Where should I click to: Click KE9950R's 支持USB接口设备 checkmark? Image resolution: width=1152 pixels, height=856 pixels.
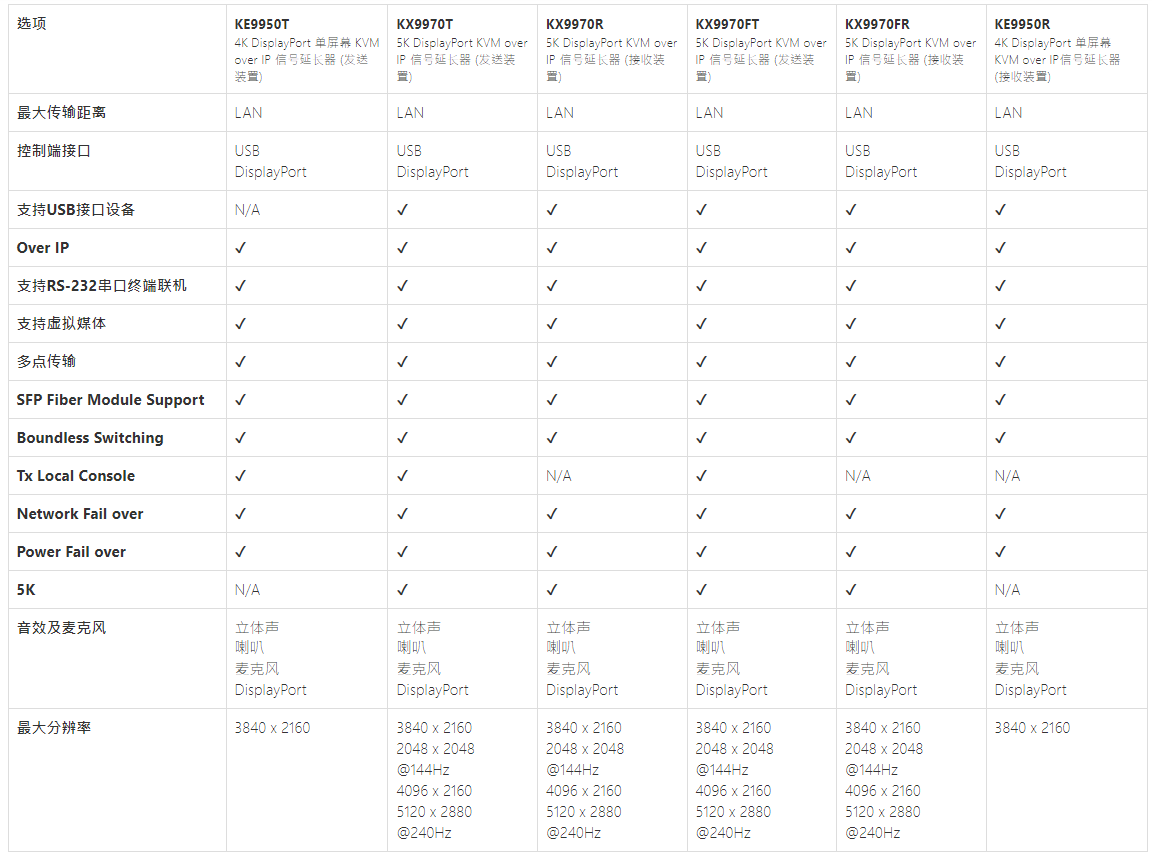pyautogui.click(x=1000, y=210)
